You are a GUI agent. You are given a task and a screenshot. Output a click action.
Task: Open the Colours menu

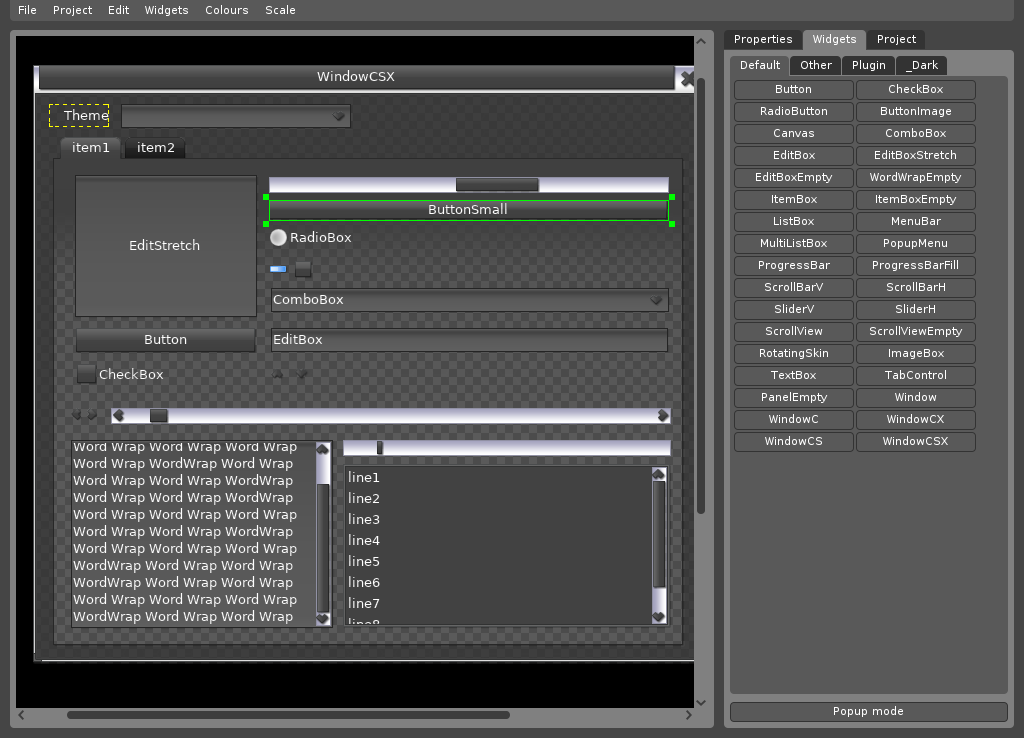pyautogui.click(x=227, y=10)
